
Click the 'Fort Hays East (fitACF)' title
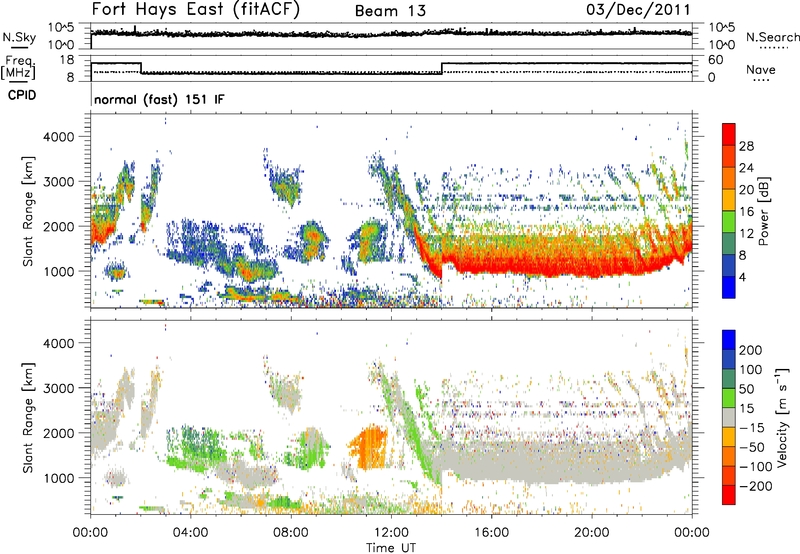(195, 9)
